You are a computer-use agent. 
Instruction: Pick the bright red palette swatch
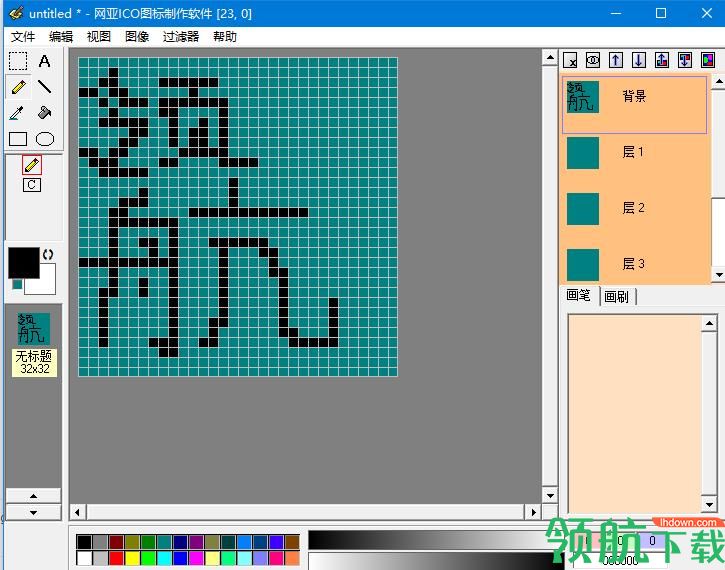point(116,558)
